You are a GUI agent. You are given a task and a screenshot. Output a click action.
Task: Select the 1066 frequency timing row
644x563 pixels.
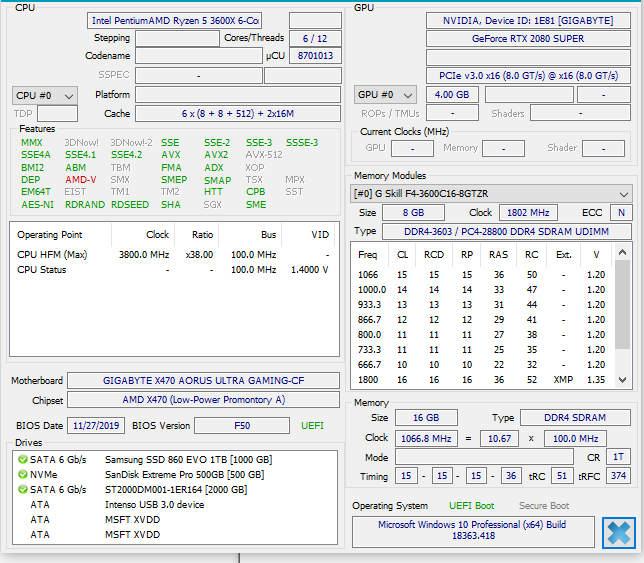coord(483,275)
